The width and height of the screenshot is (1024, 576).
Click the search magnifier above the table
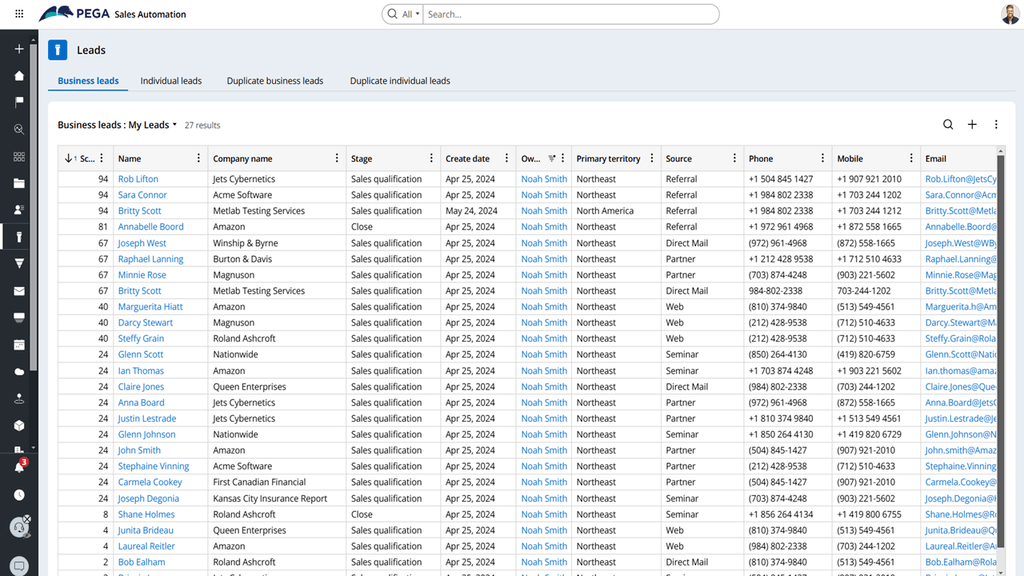point(948,125)
